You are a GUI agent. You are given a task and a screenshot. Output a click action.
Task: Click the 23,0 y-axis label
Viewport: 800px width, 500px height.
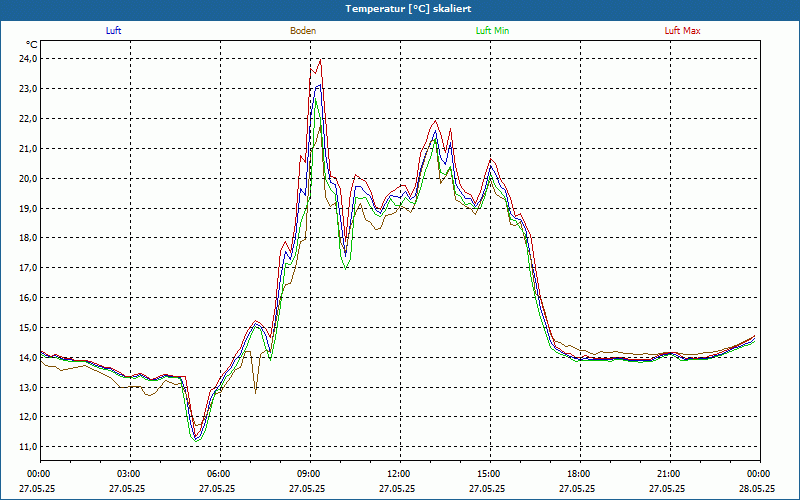coord(29,89)
